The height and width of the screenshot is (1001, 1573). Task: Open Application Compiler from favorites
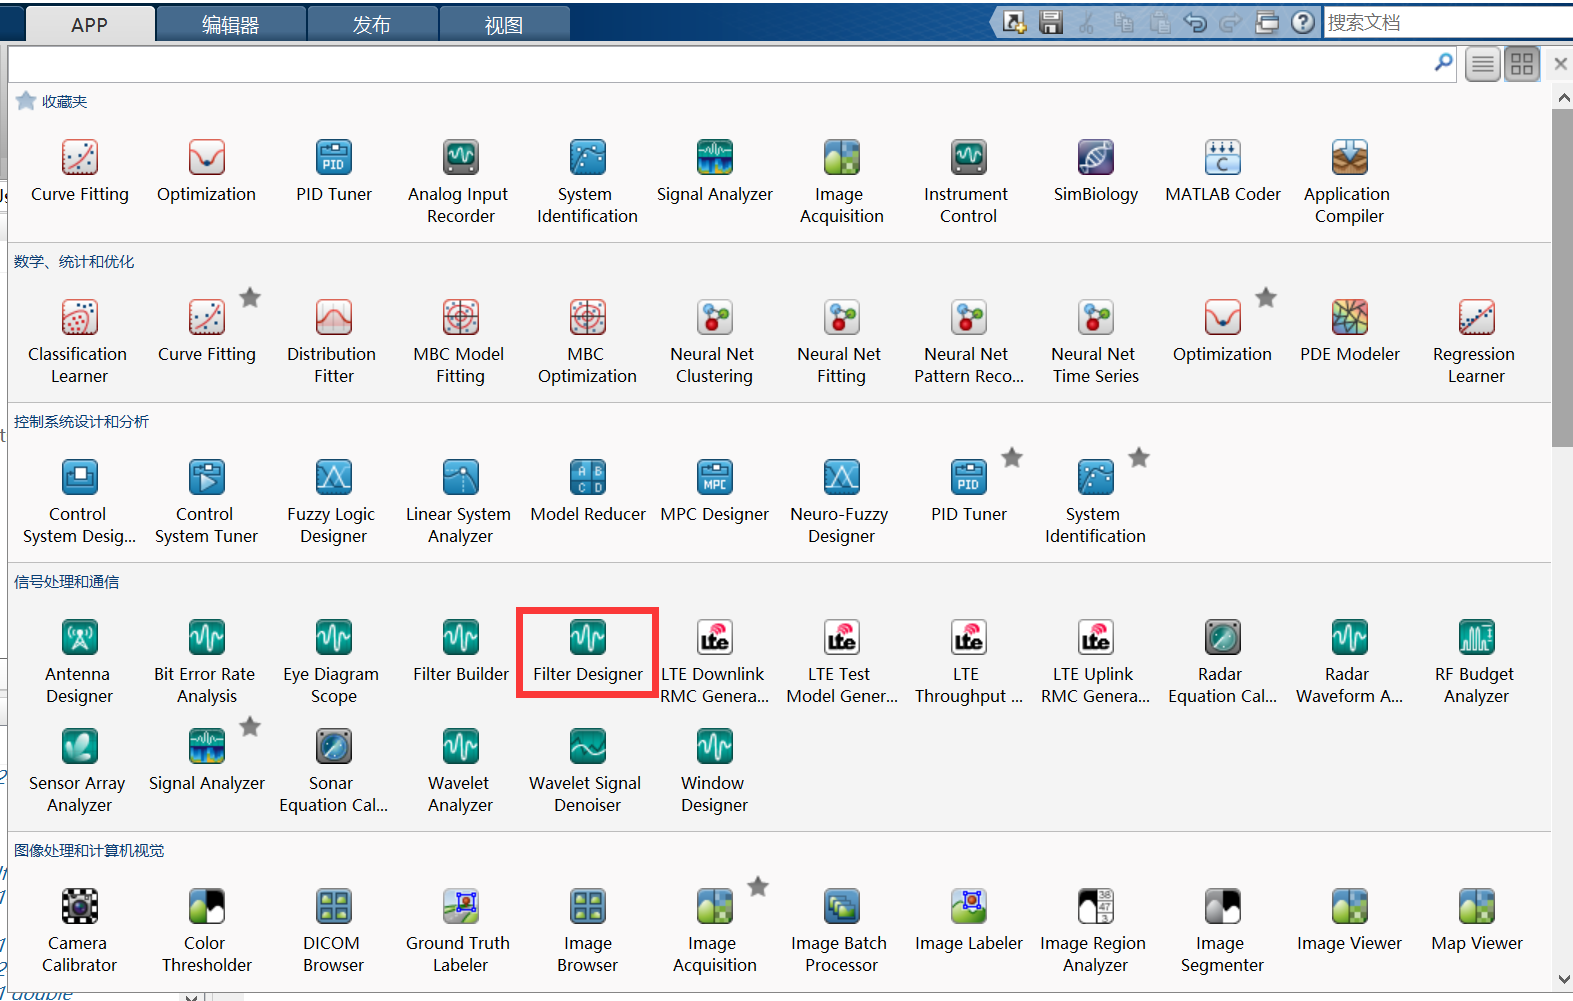[x=1349, y=182]
